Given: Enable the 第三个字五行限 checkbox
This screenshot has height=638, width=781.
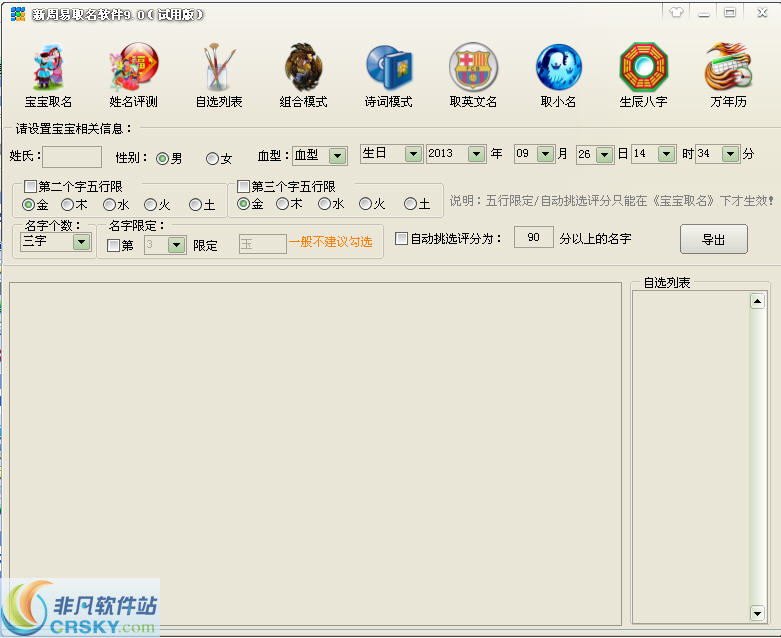Looking at the screenshot, I should pos(243,187).
